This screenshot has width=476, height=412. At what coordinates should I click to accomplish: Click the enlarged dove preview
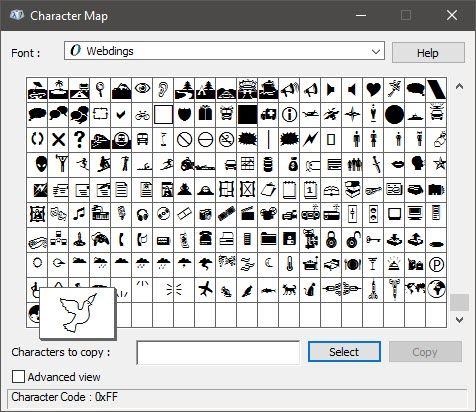[x=78, y=313]
